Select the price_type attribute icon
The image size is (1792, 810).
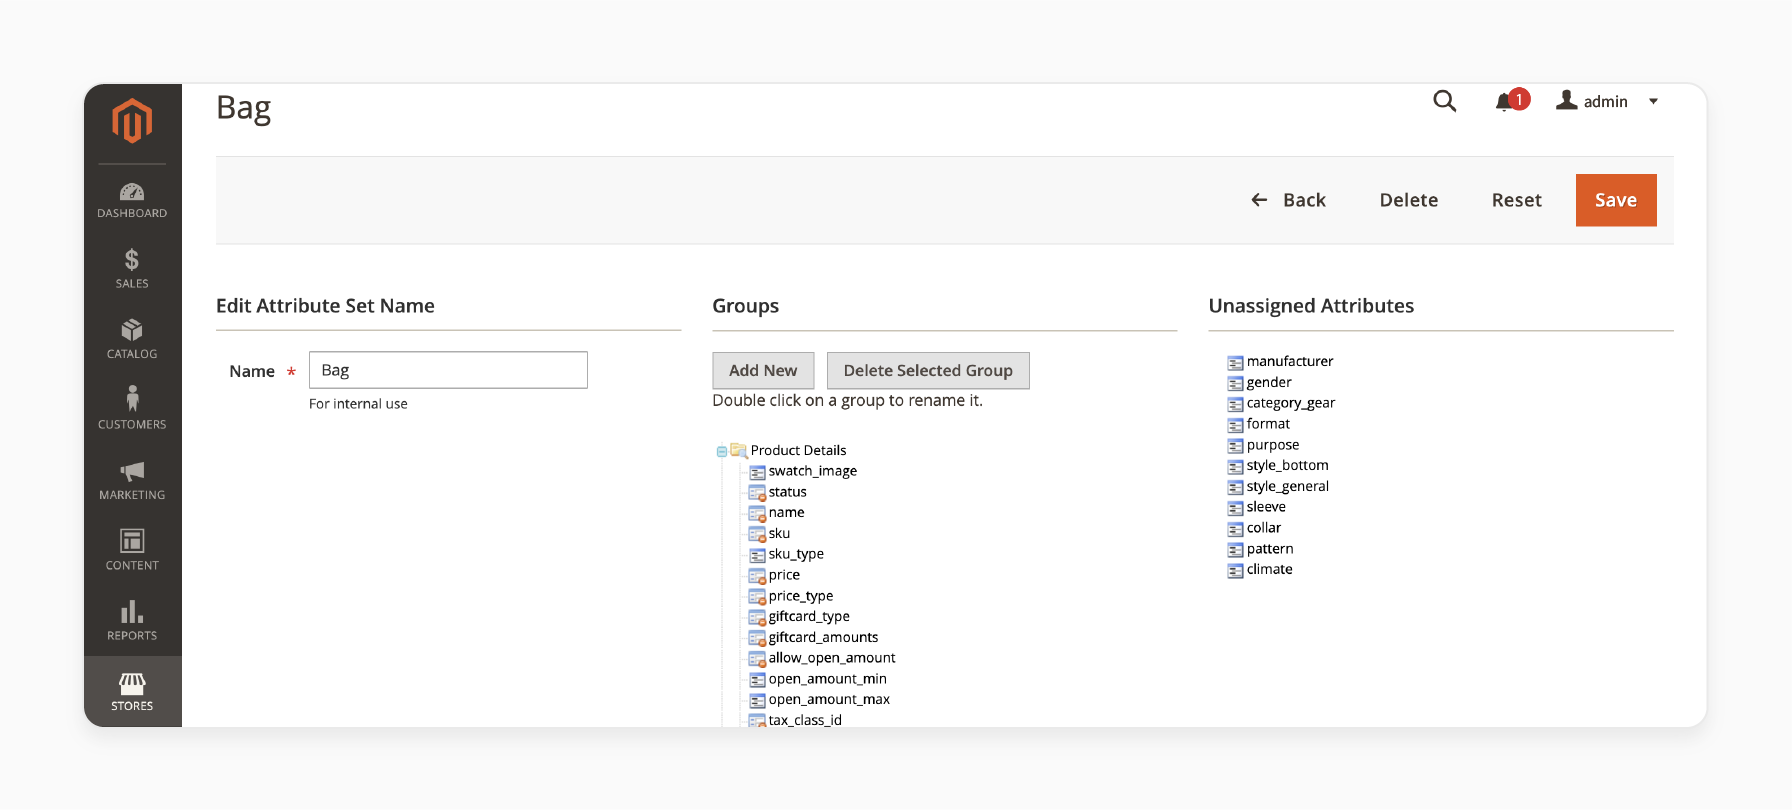757,597
